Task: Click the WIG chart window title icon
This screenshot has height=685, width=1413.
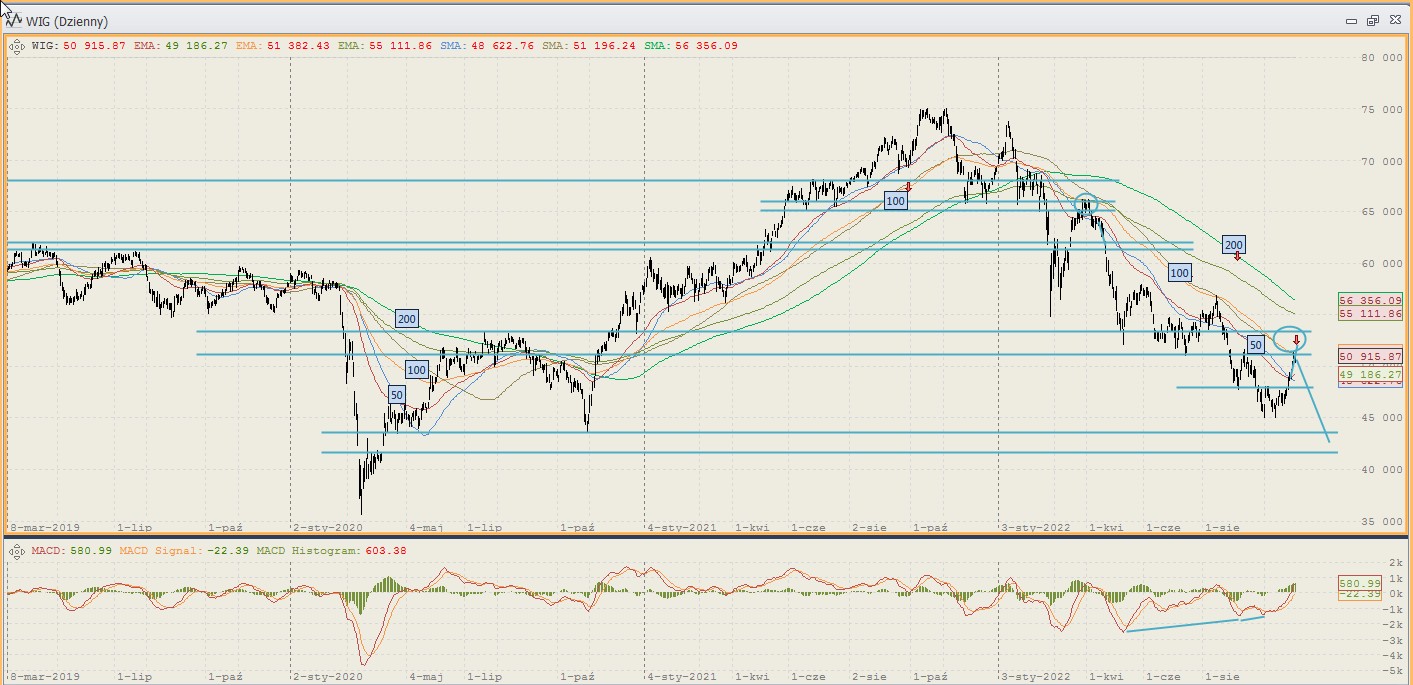Action: [15, 20]
